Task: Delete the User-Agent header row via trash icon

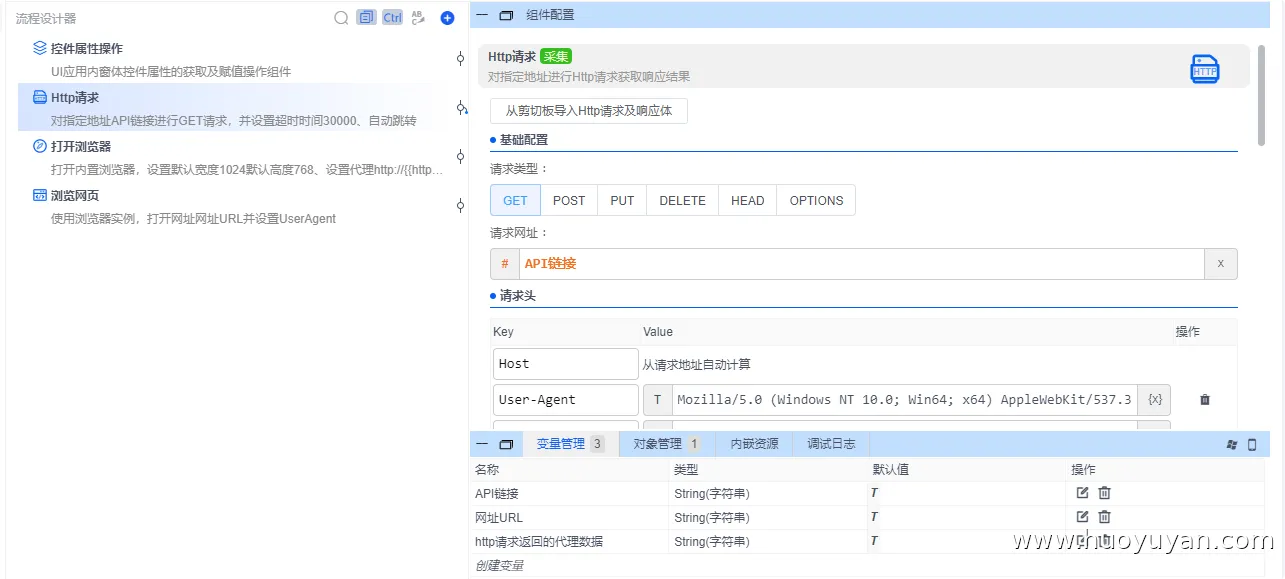Action: click(1204, 399)
